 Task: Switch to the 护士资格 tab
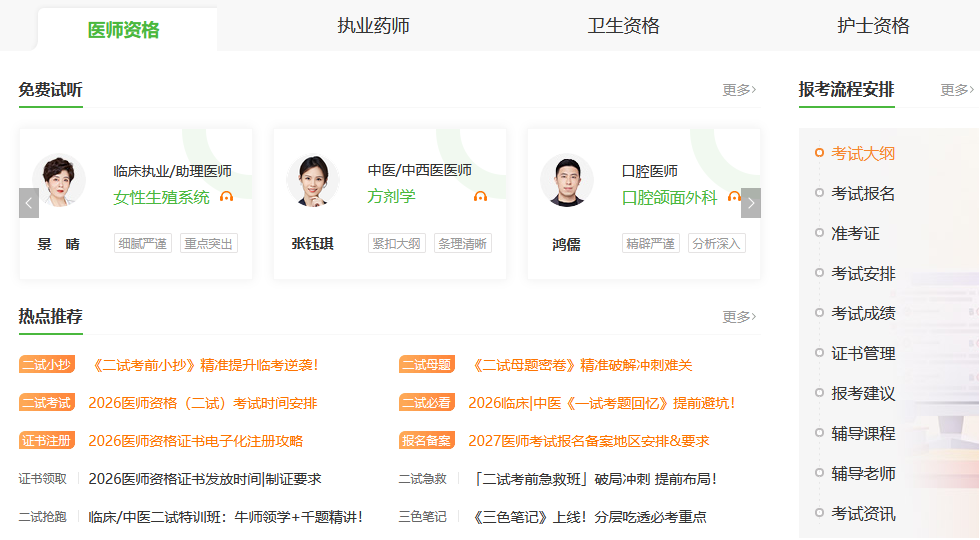873,26
